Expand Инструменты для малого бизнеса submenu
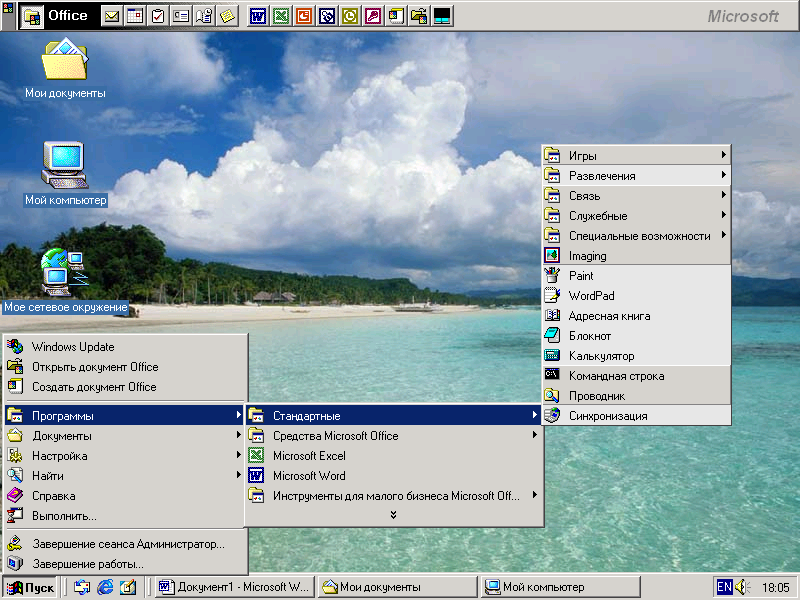Viewport: 800px width, 600px height. [x=394, y=495]
